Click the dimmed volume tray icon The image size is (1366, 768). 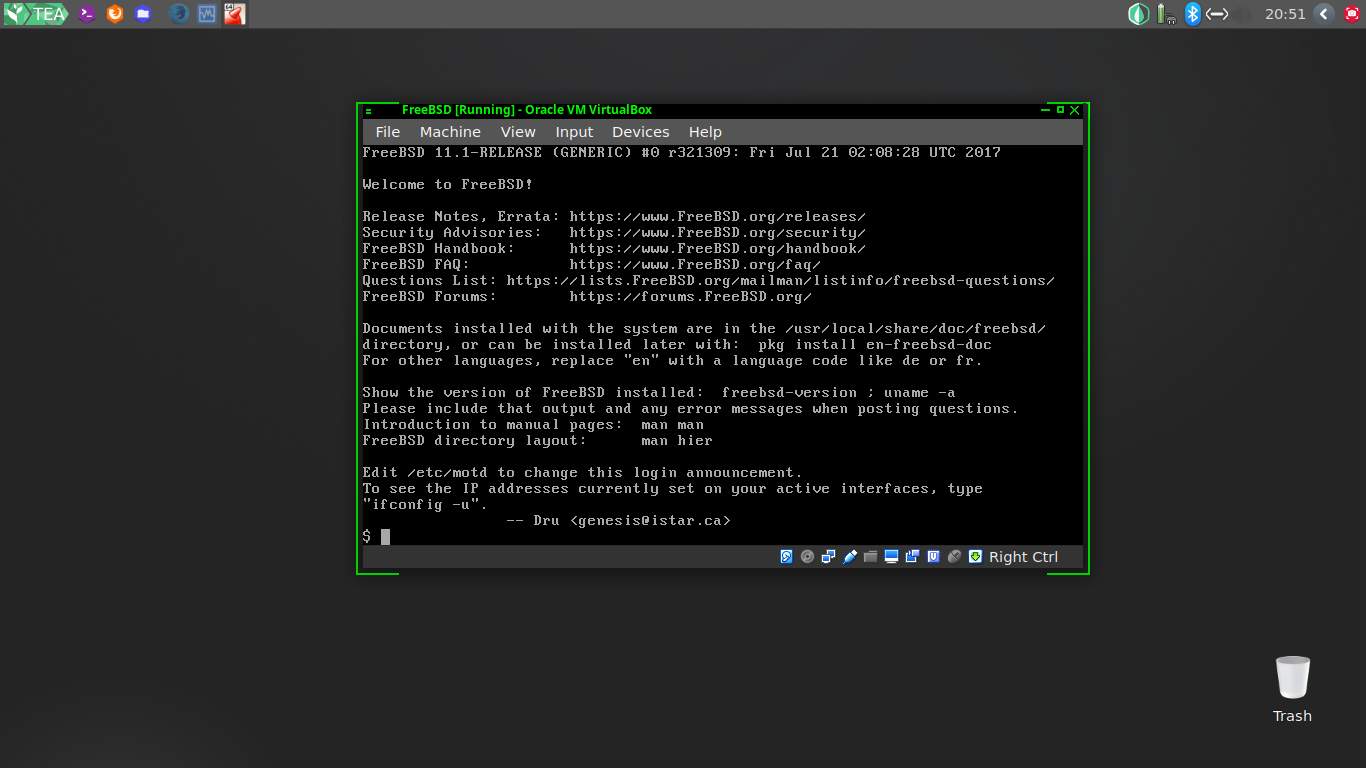point(1243,14)
